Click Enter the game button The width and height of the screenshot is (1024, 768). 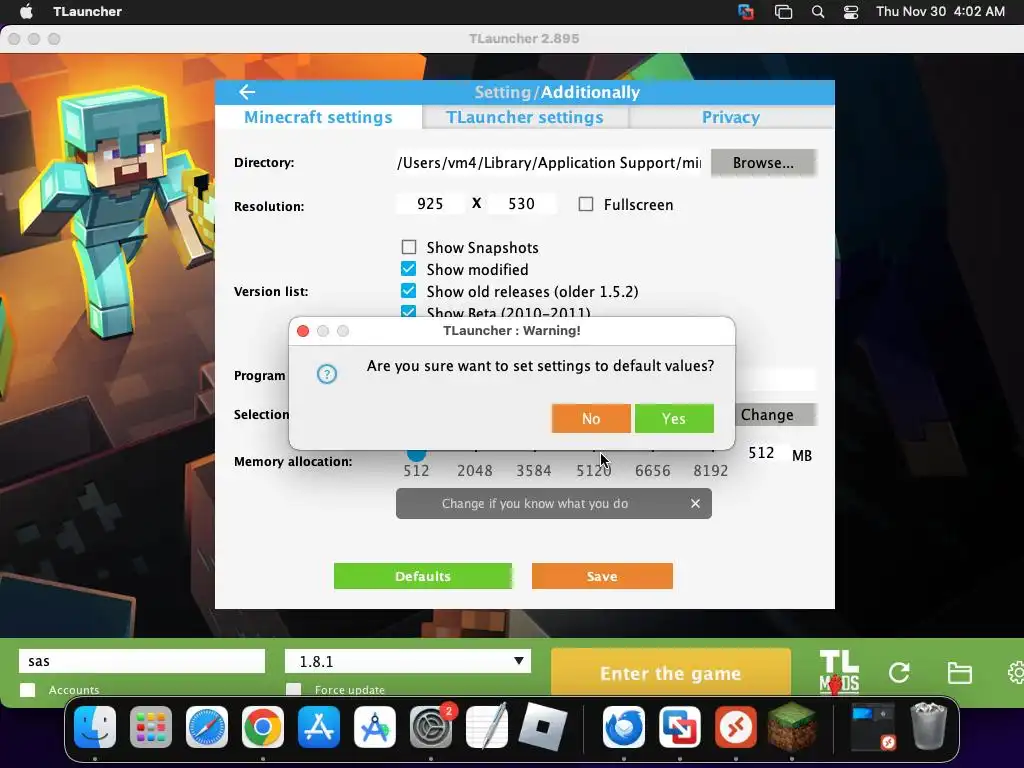tap(671, 673)
